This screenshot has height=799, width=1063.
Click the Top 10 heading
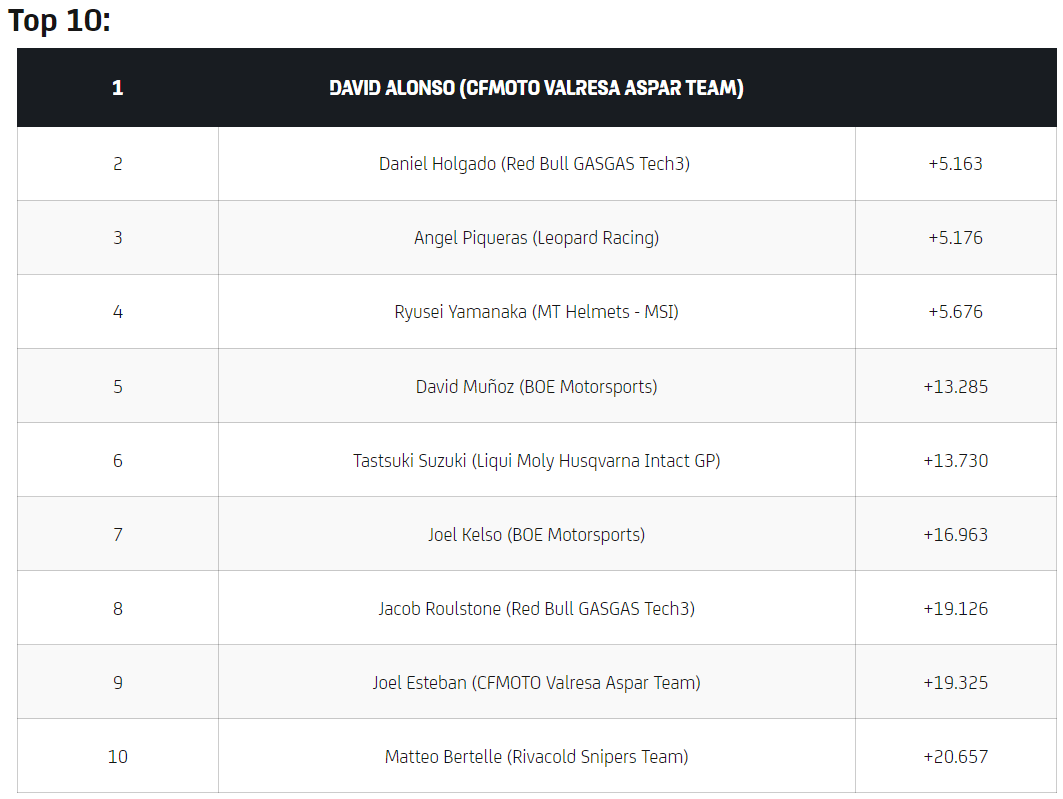59,21
